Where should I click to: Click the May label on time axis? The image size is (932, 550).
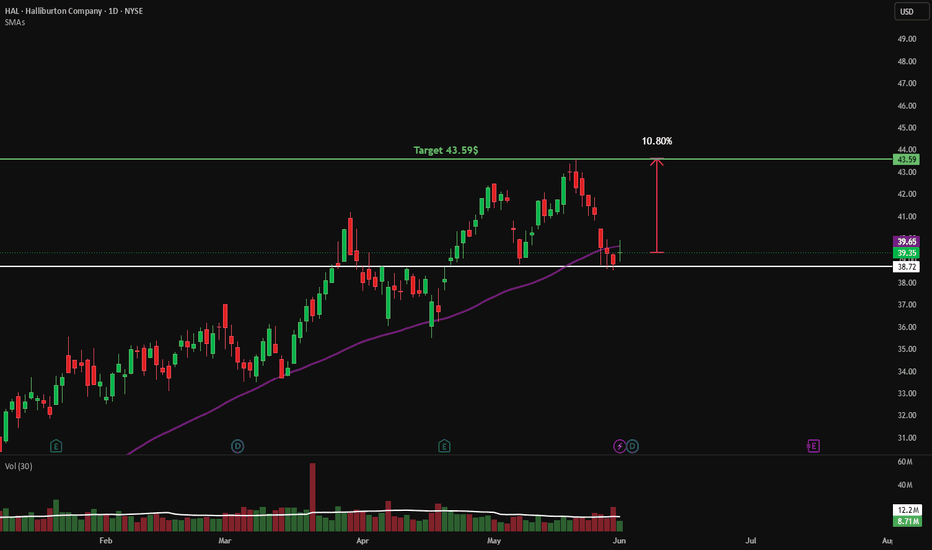point(494,540)
